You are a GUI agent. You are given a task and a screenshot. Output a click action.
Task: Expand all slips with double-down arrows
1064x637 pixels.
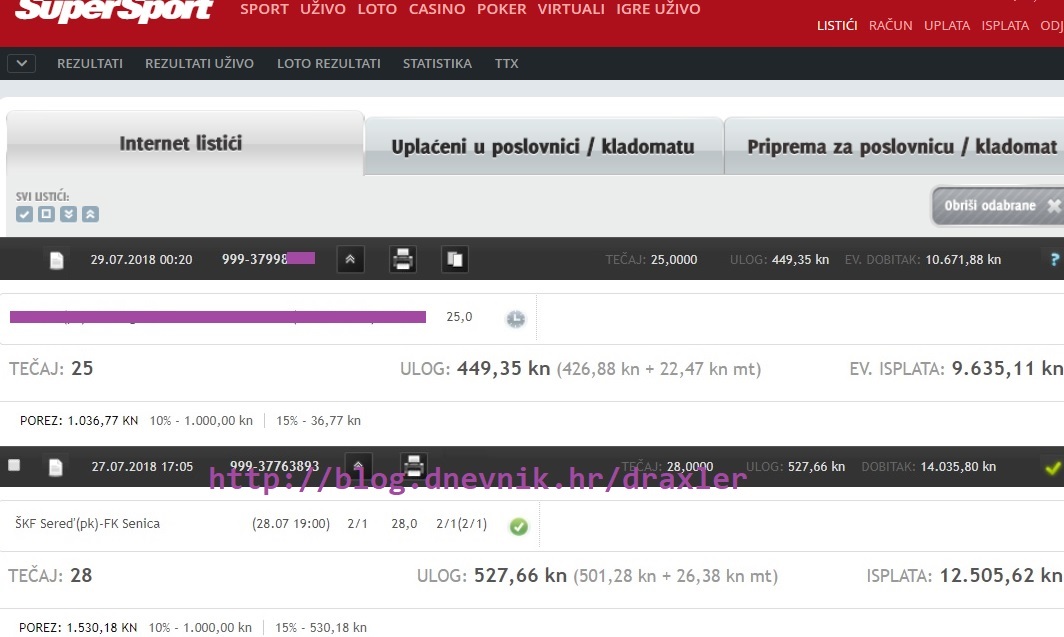(68, 214)
